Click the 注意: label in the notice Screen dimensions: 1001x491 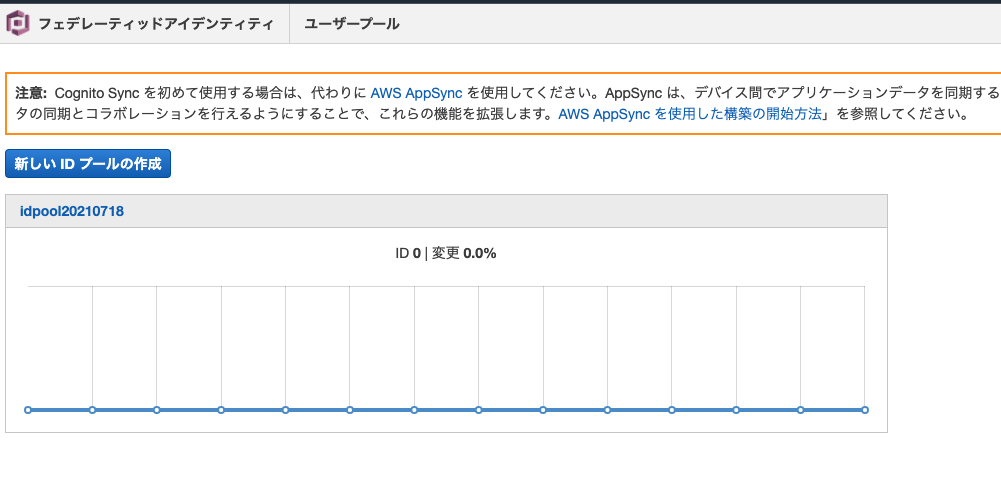31,93
